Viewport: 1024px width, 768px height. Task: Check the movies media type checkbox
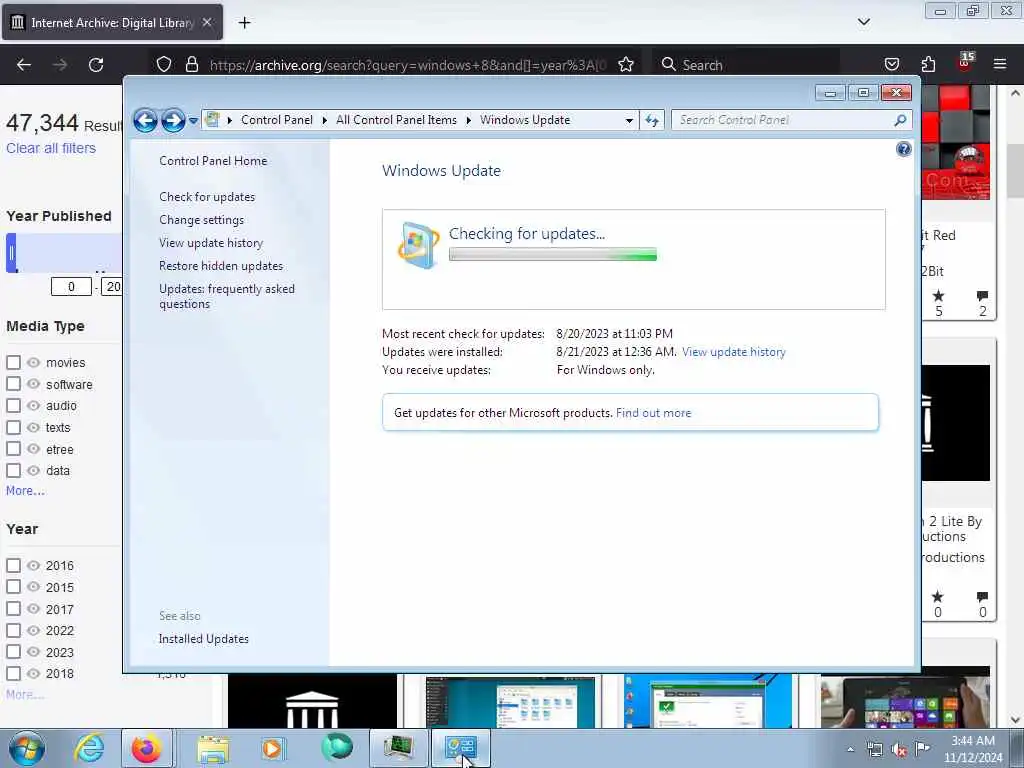[13, 362]
